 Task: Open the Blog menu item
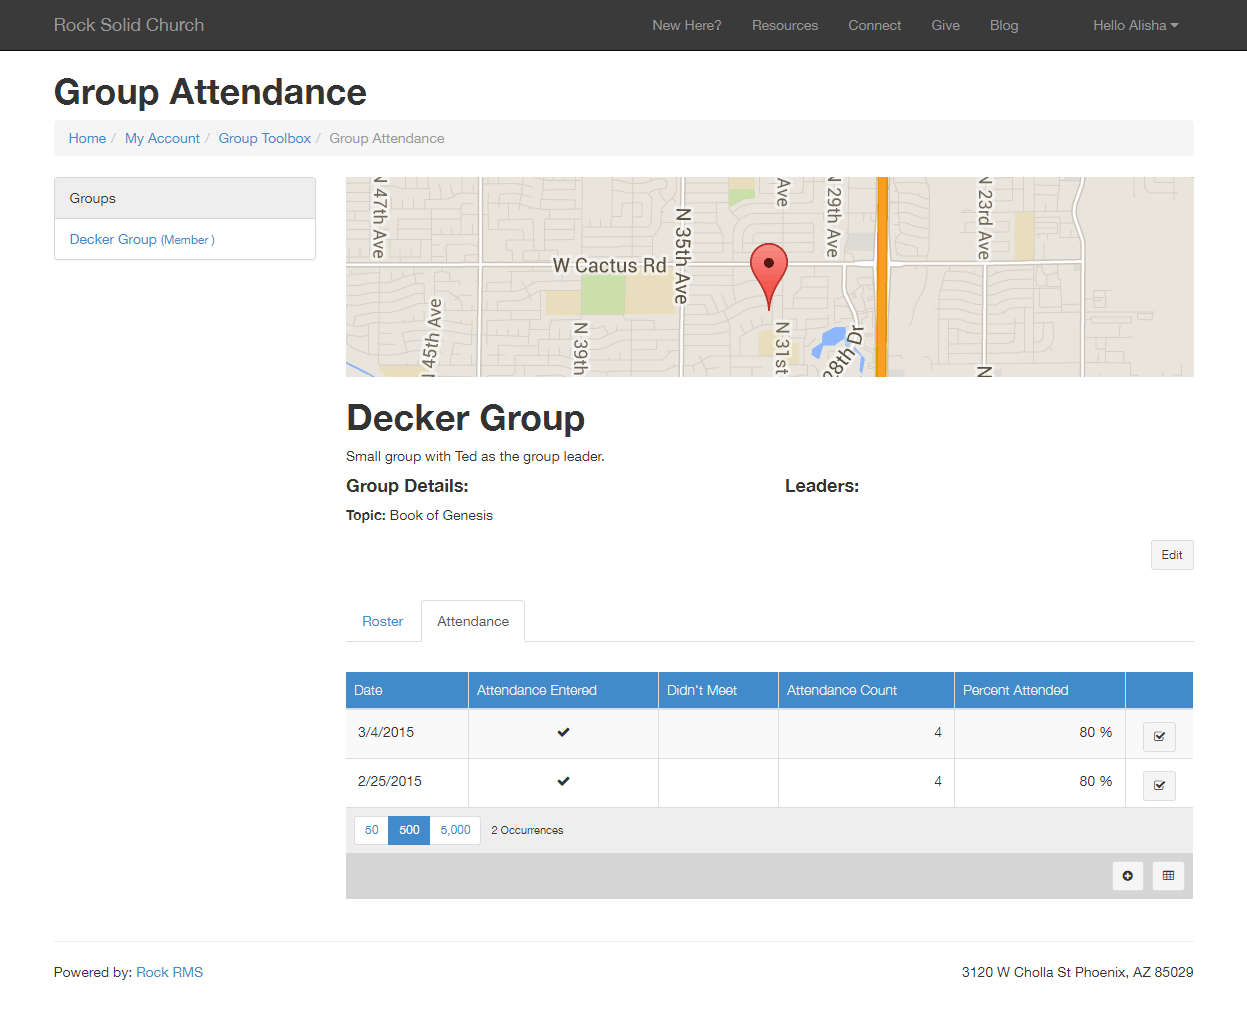pyautogui.click(x=1004, y=25)
